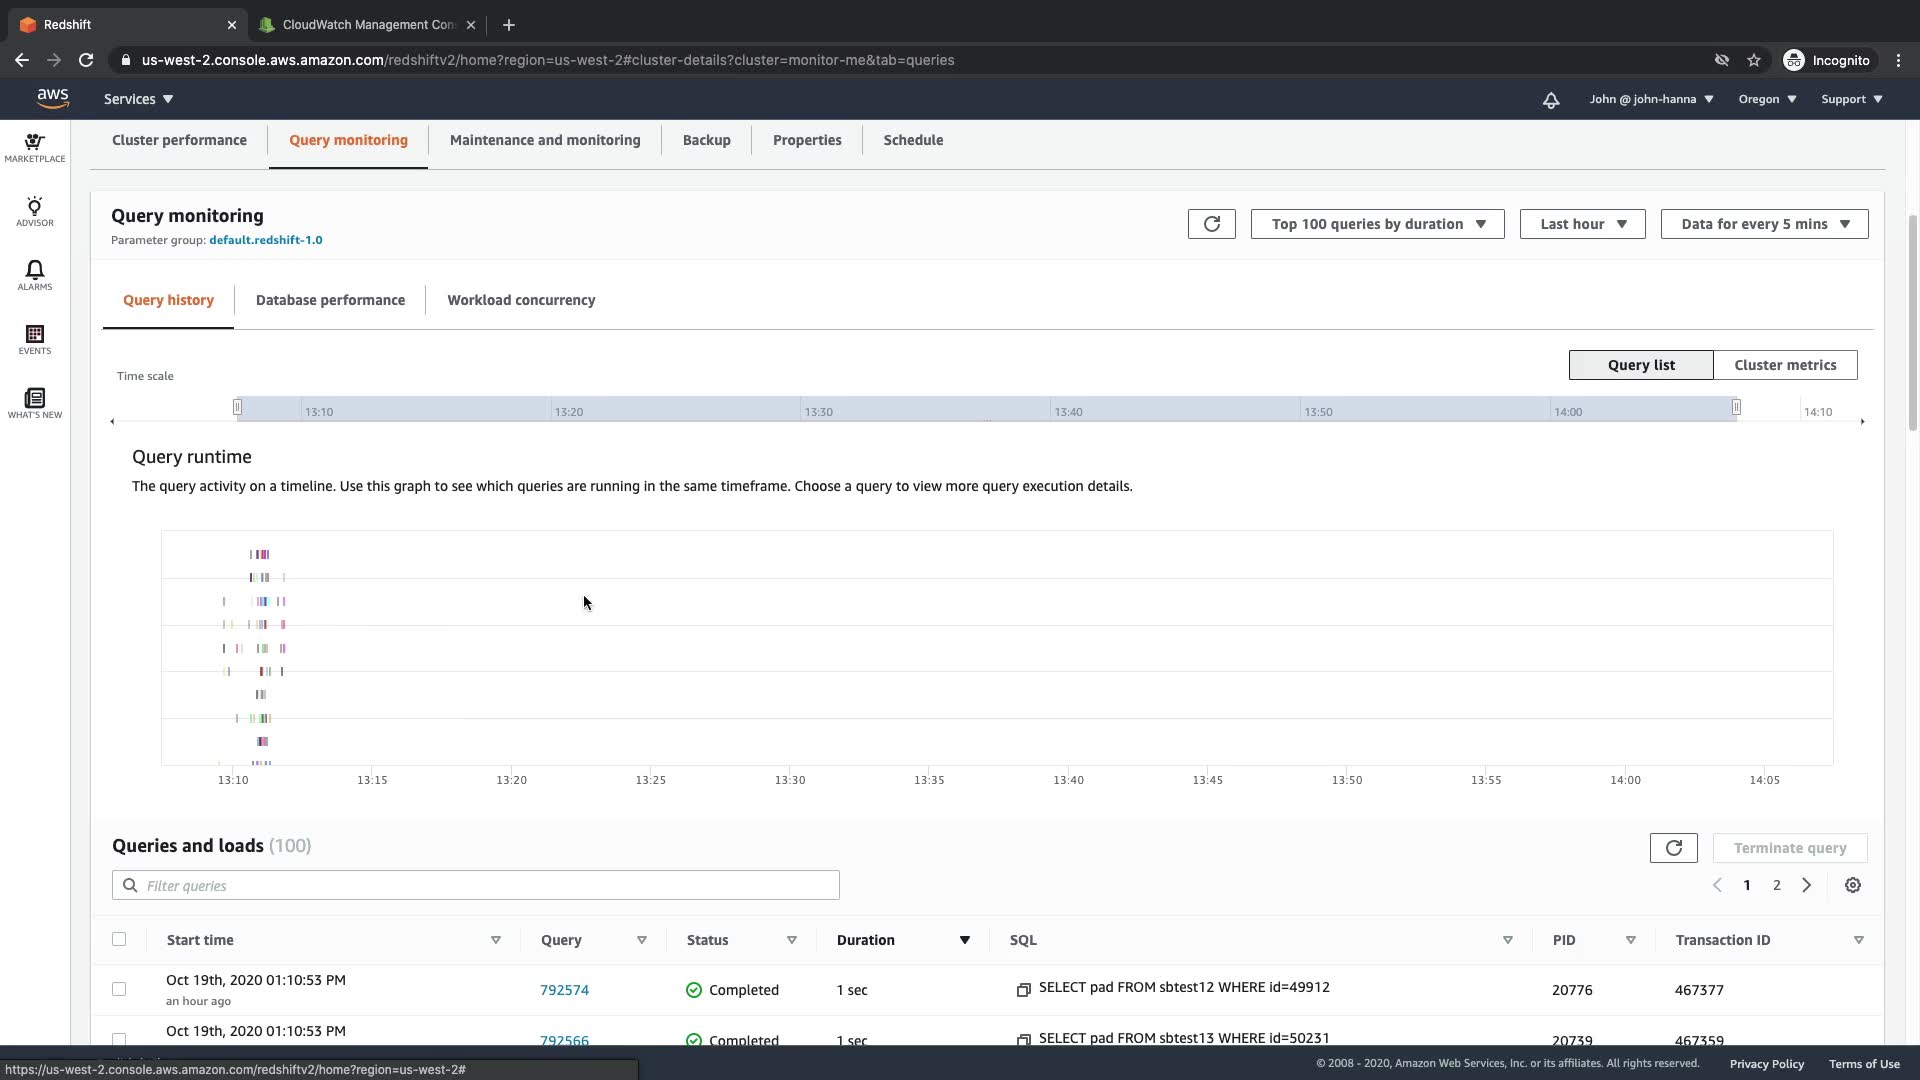Expand Top 100 queries by duration dropdown
Viewport: 1920px width, 1080px height.
tap(1377, 224)
